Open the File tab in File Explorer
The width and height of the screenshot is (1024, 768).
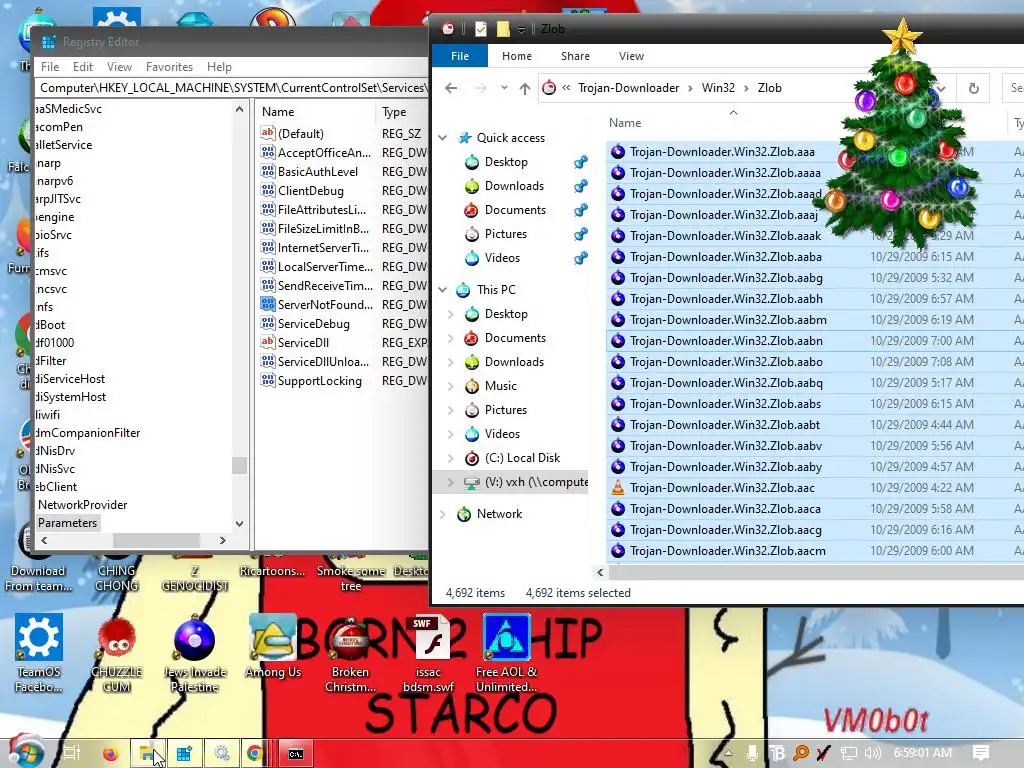point(460,56)
